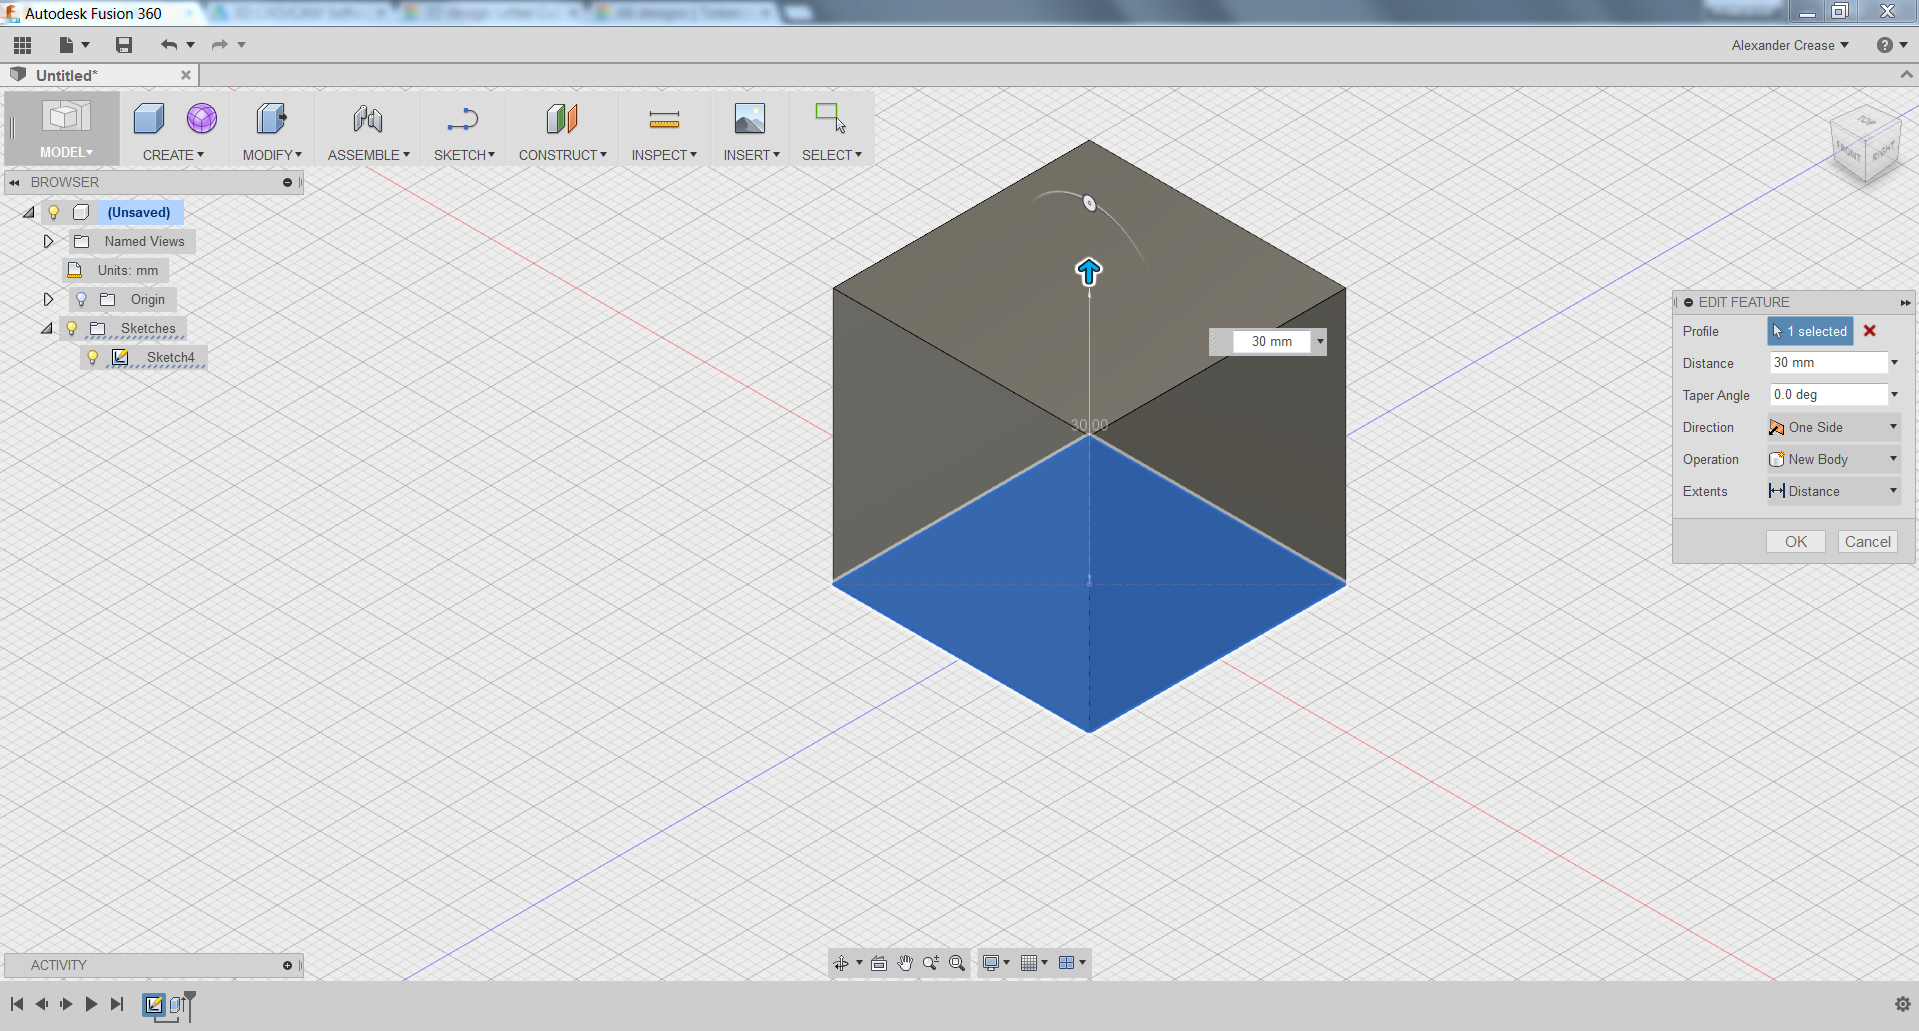The image size is (1919, 1031).
Task: Activate the Pan hand icon
Action: (x=905, y=963)
